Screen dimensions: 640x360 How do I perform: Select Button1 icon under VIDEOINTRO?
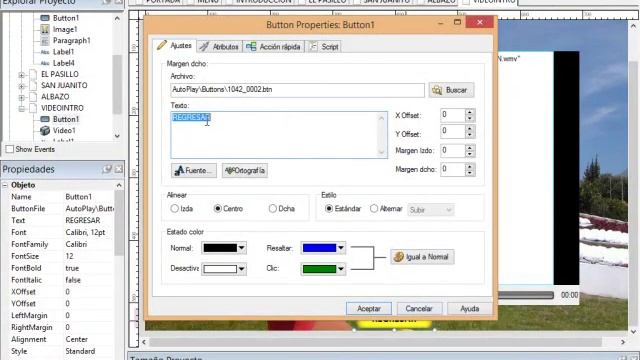click(45, 119)
